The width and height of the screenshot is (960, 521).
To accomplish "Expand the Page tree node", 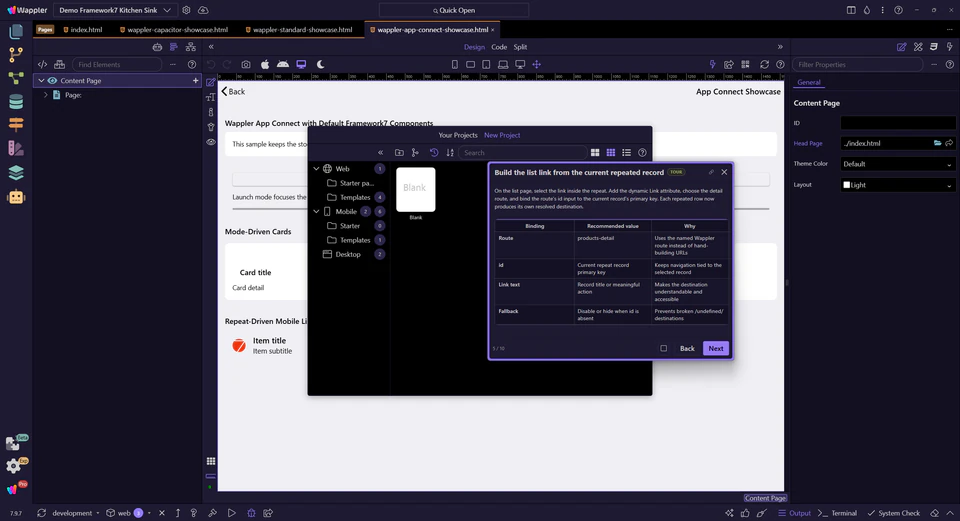I will click(x=45, y=95).
